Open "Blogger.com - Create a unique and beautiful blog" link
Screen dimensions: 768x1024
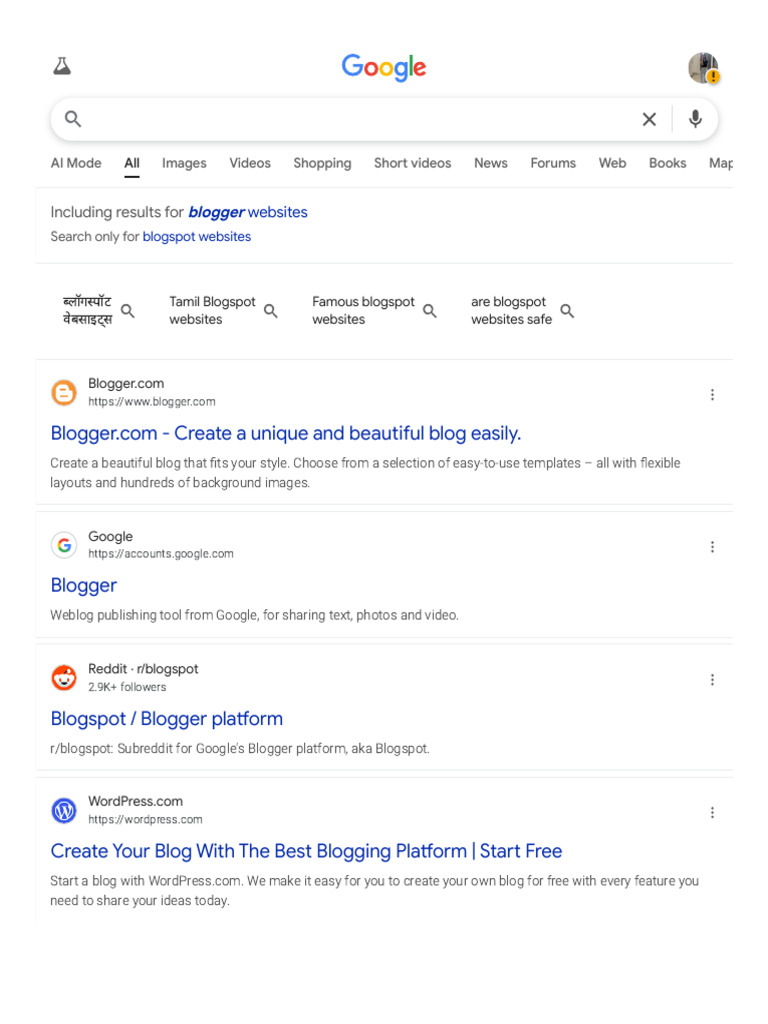286,433
